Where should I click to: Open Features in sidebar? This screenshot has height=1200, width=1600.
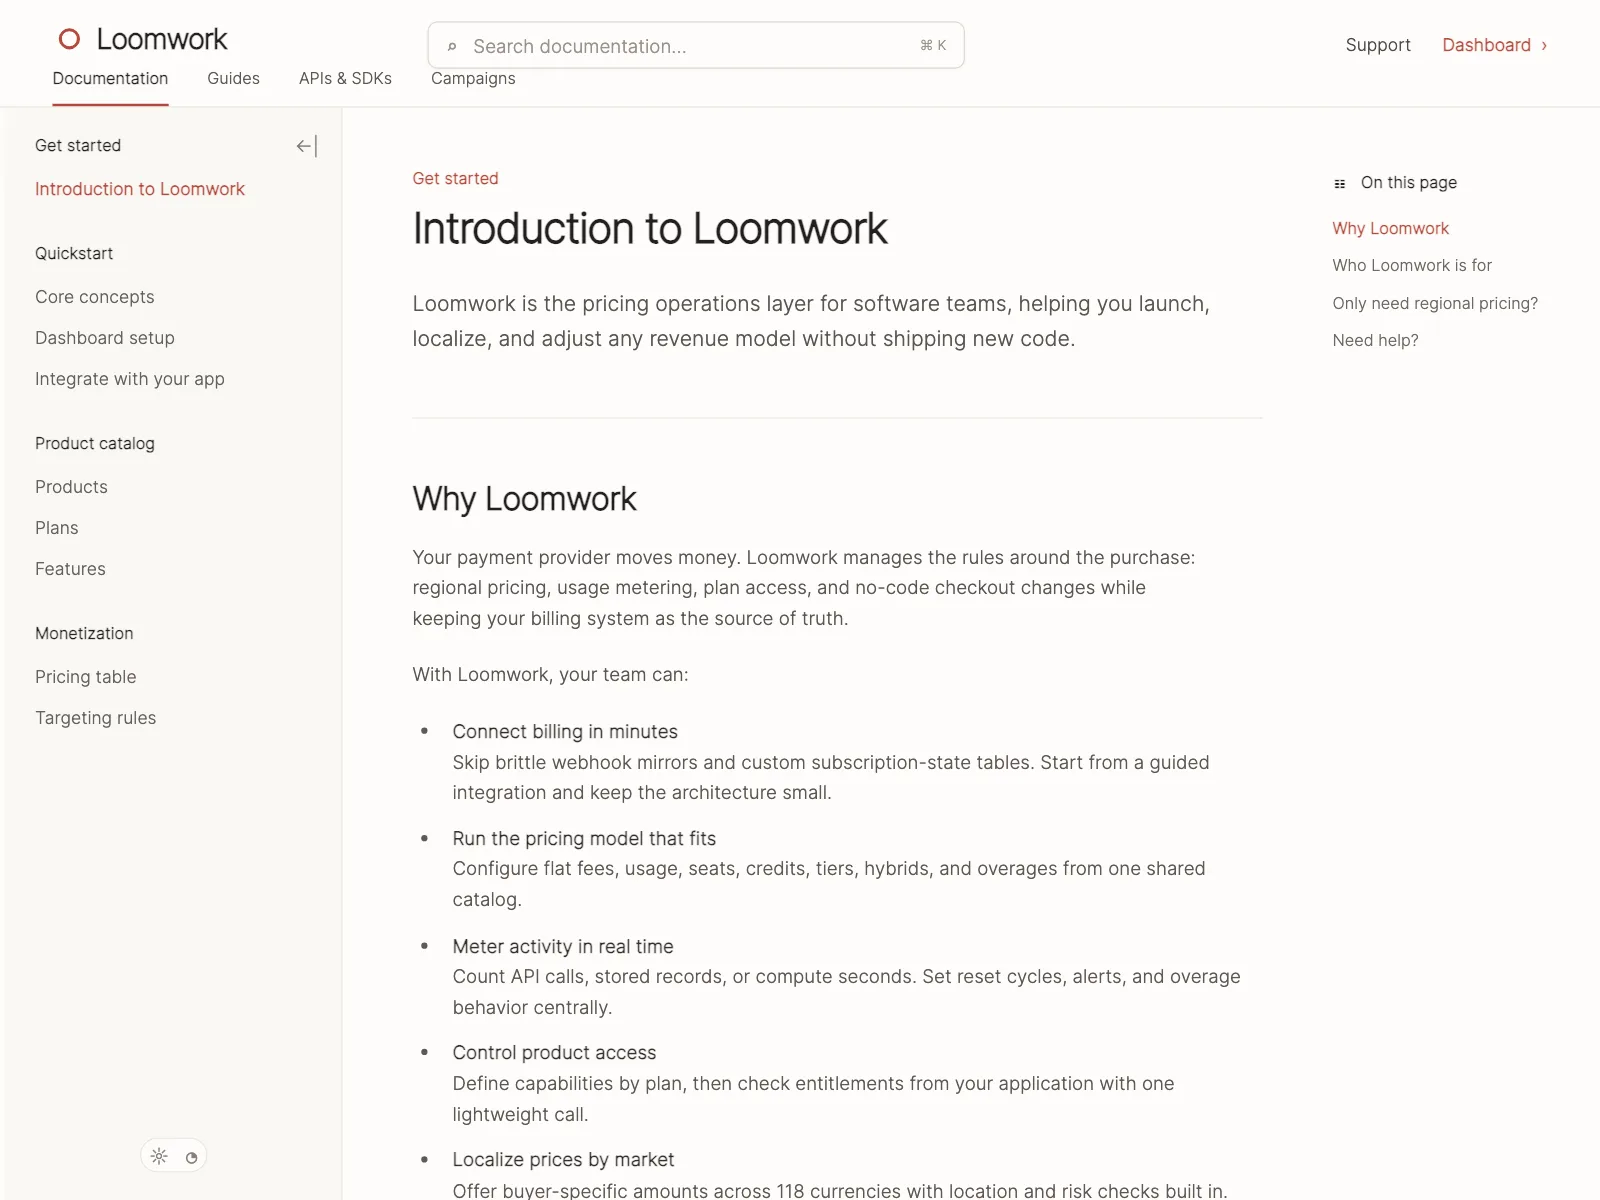coord(70,569)
